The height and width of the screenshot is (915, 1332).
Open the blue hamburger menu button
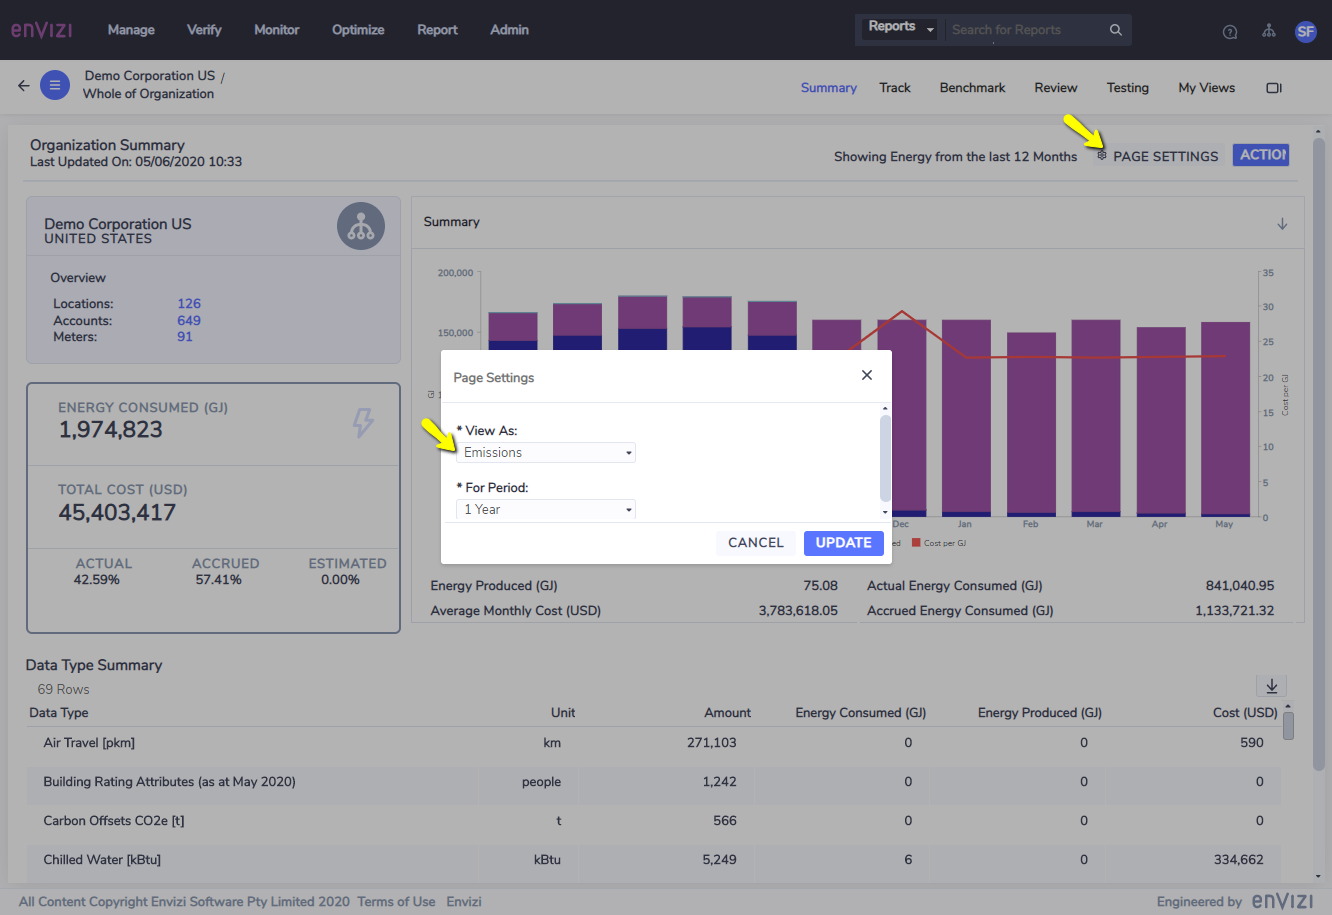coord(55,85)
